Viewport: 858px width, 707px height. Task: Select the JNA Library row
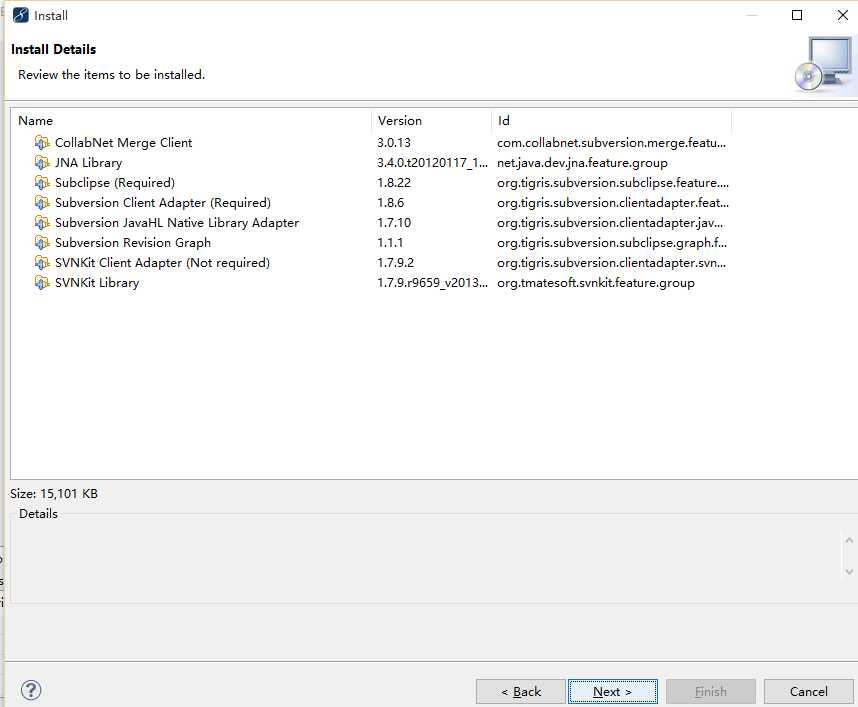372,163
